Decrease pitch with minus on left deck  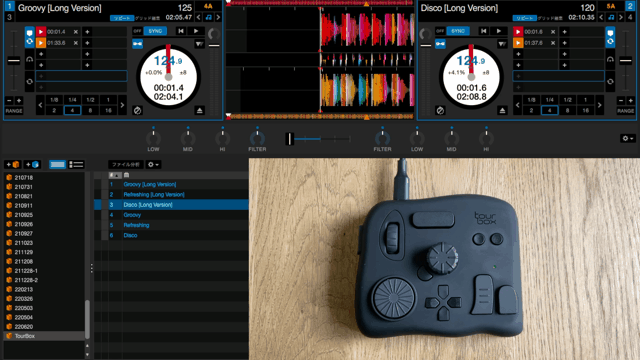(x=9, y=100)
